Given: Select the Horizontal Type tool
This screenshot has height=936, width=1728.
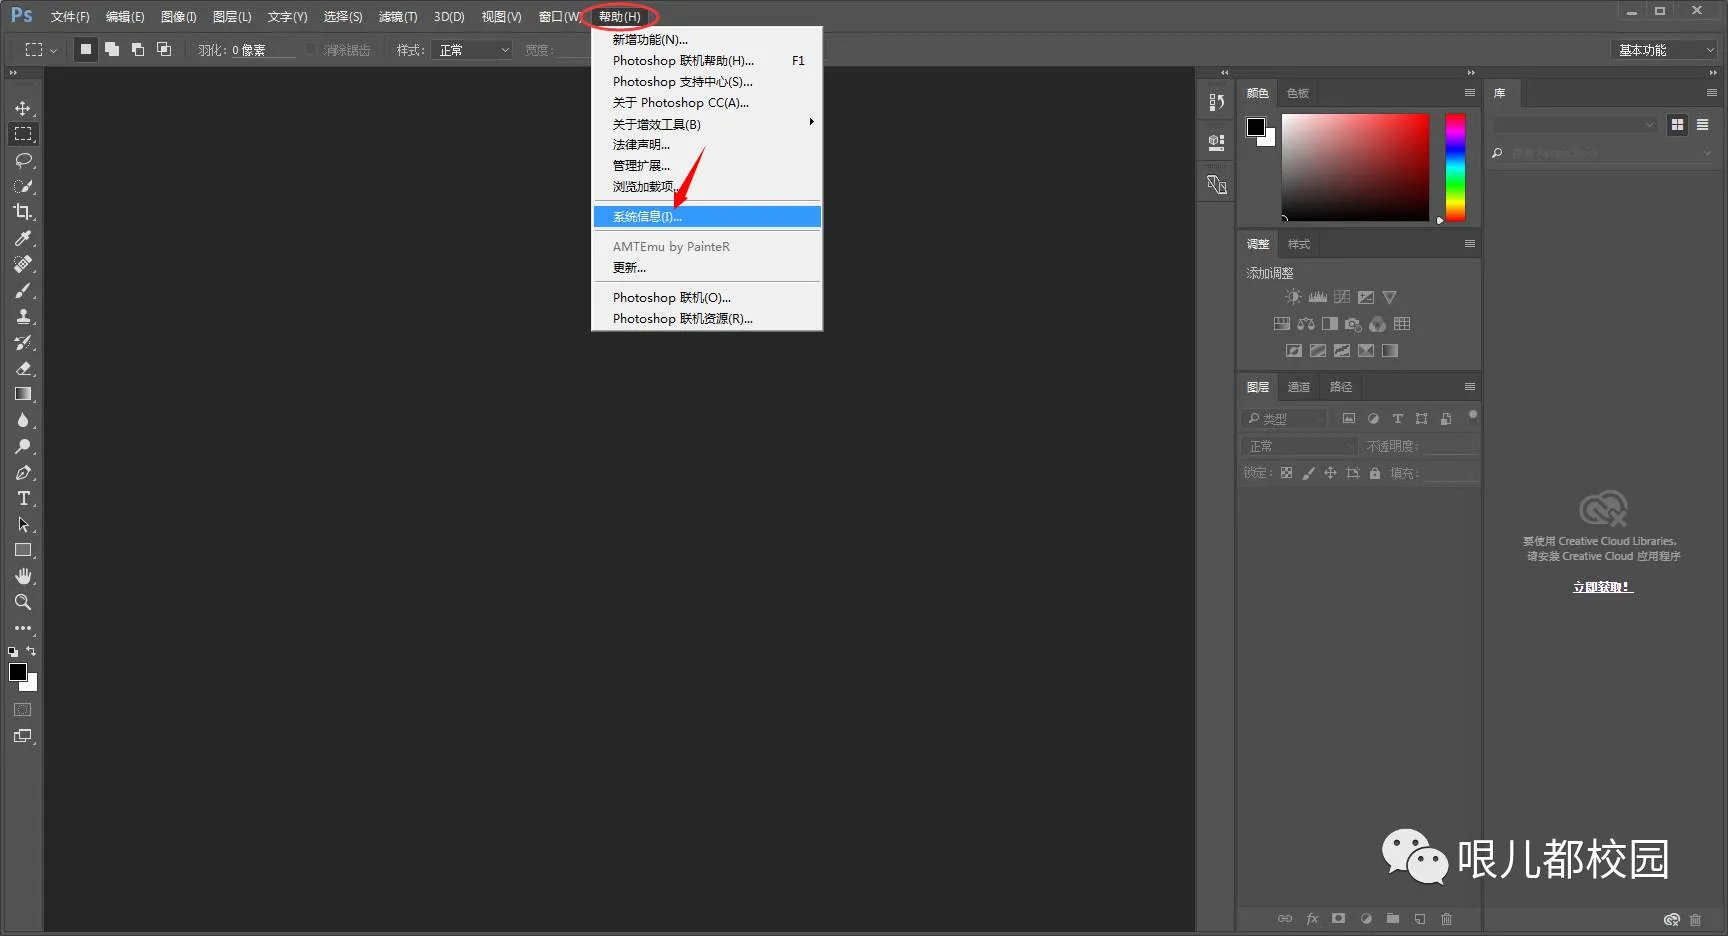Looking at the screenshot, I should tap(23, 498).
